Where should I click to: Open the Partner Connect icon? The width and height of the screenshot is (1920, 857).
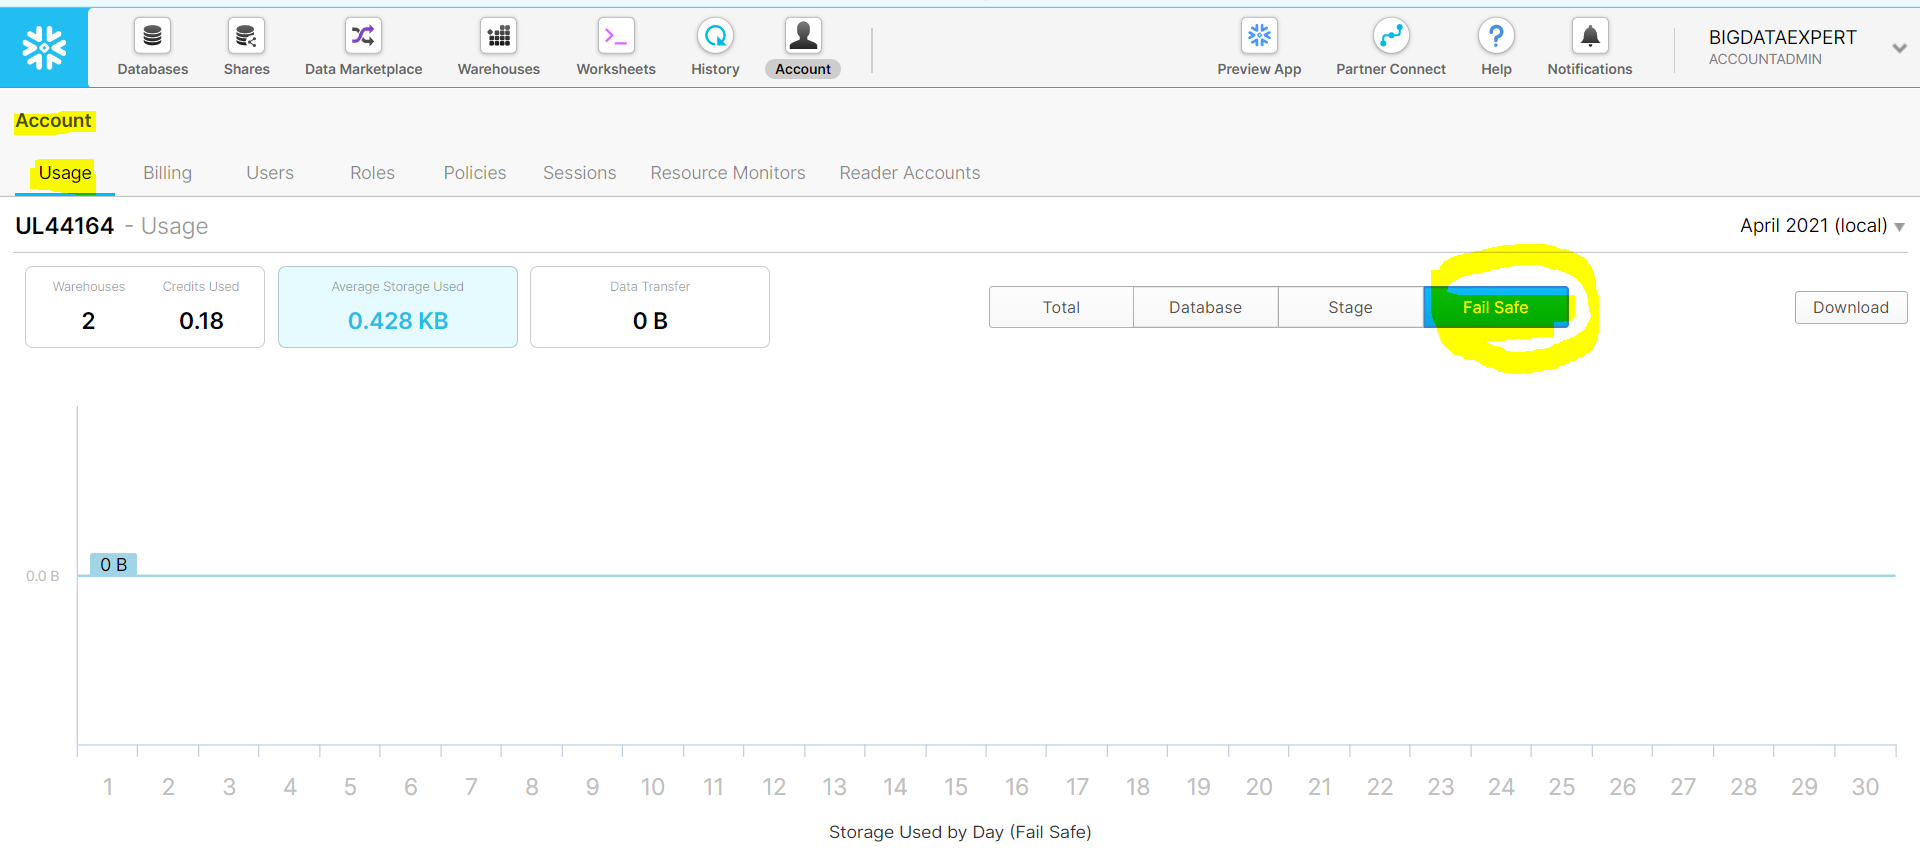pyautogui.click(x=1390, y=37)
